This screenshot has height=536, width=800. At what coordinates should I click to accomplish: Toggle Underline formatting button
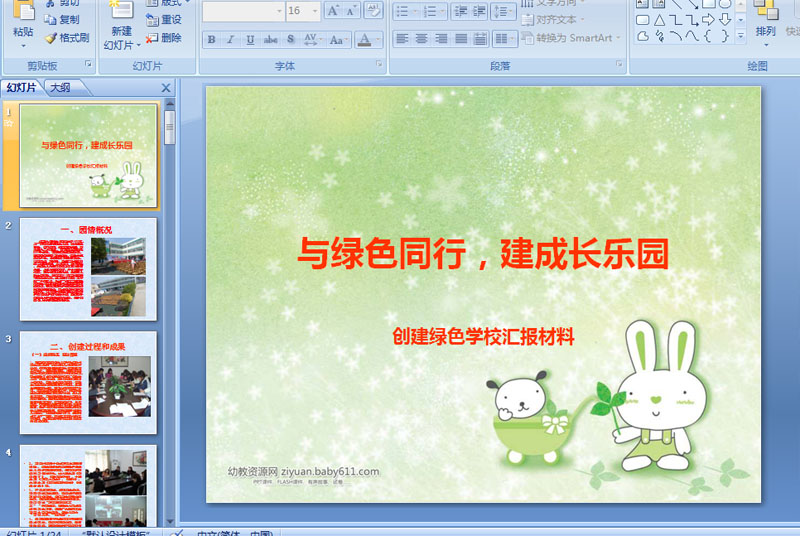coord(250,39)
